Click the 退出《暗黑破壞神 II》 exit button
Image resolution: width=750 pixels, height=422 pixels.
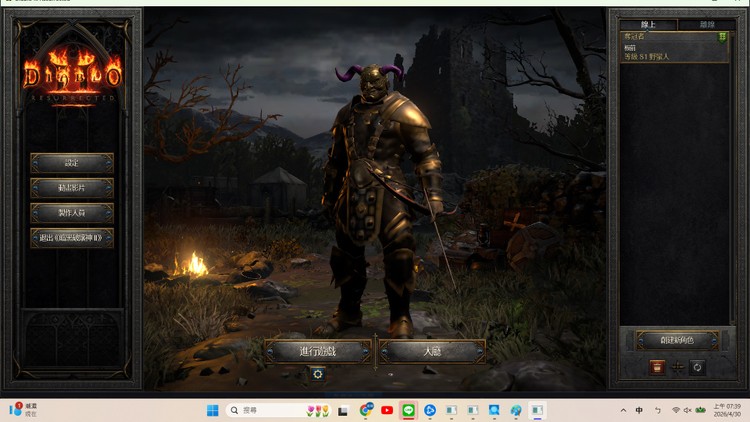(72, 238)
